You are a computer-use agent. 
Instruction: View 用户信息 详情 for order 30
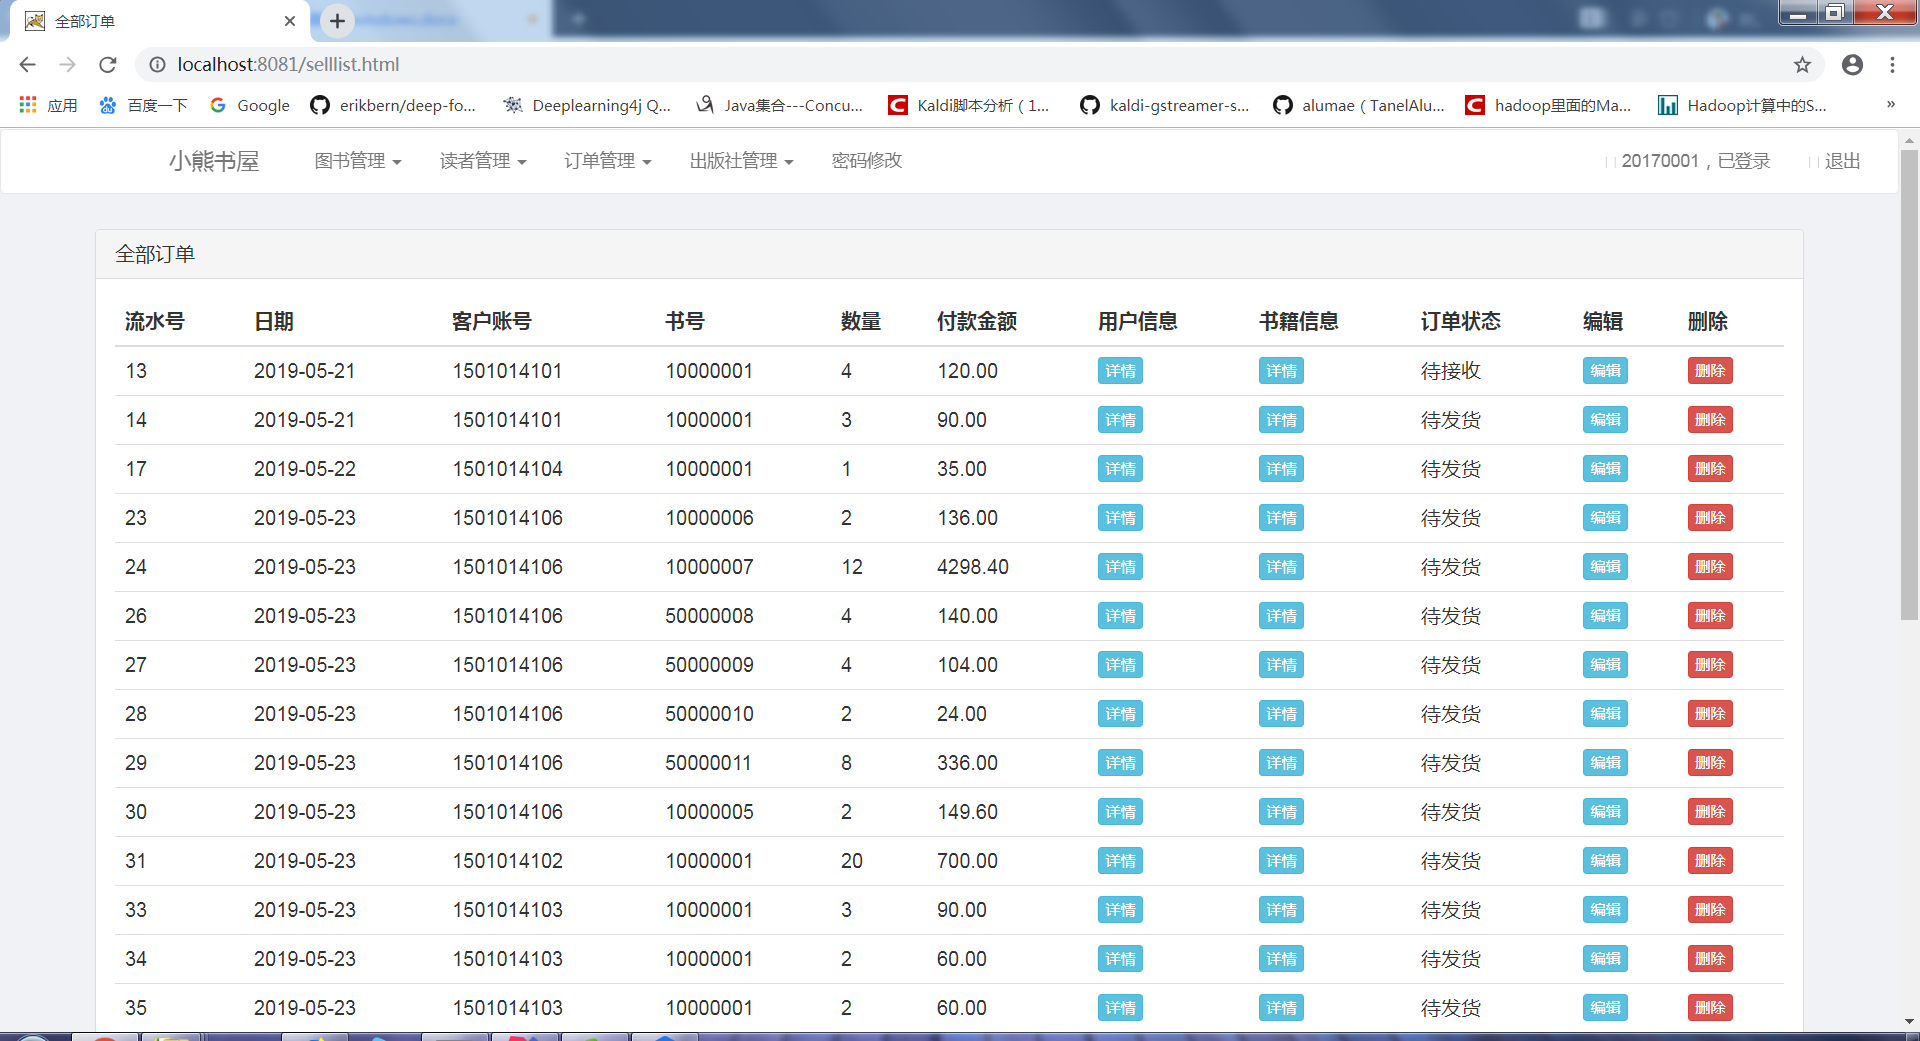click(1120, 812)
